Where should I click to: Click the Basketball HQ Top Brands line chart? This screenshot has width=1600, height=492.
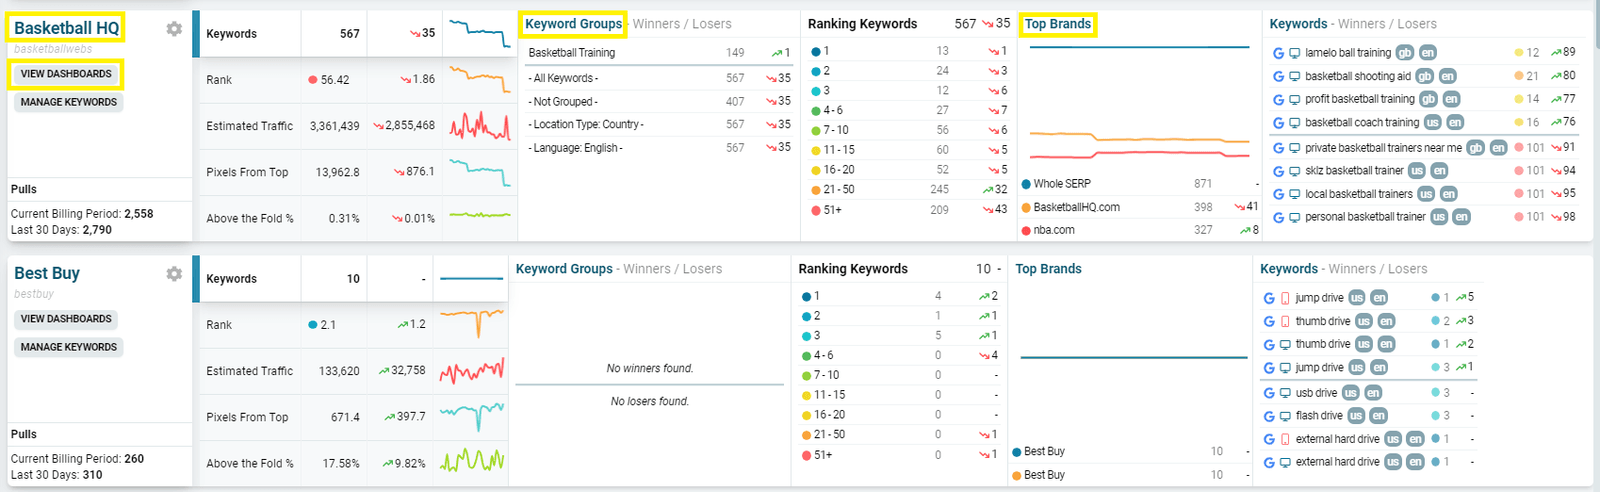point(1139,103)
